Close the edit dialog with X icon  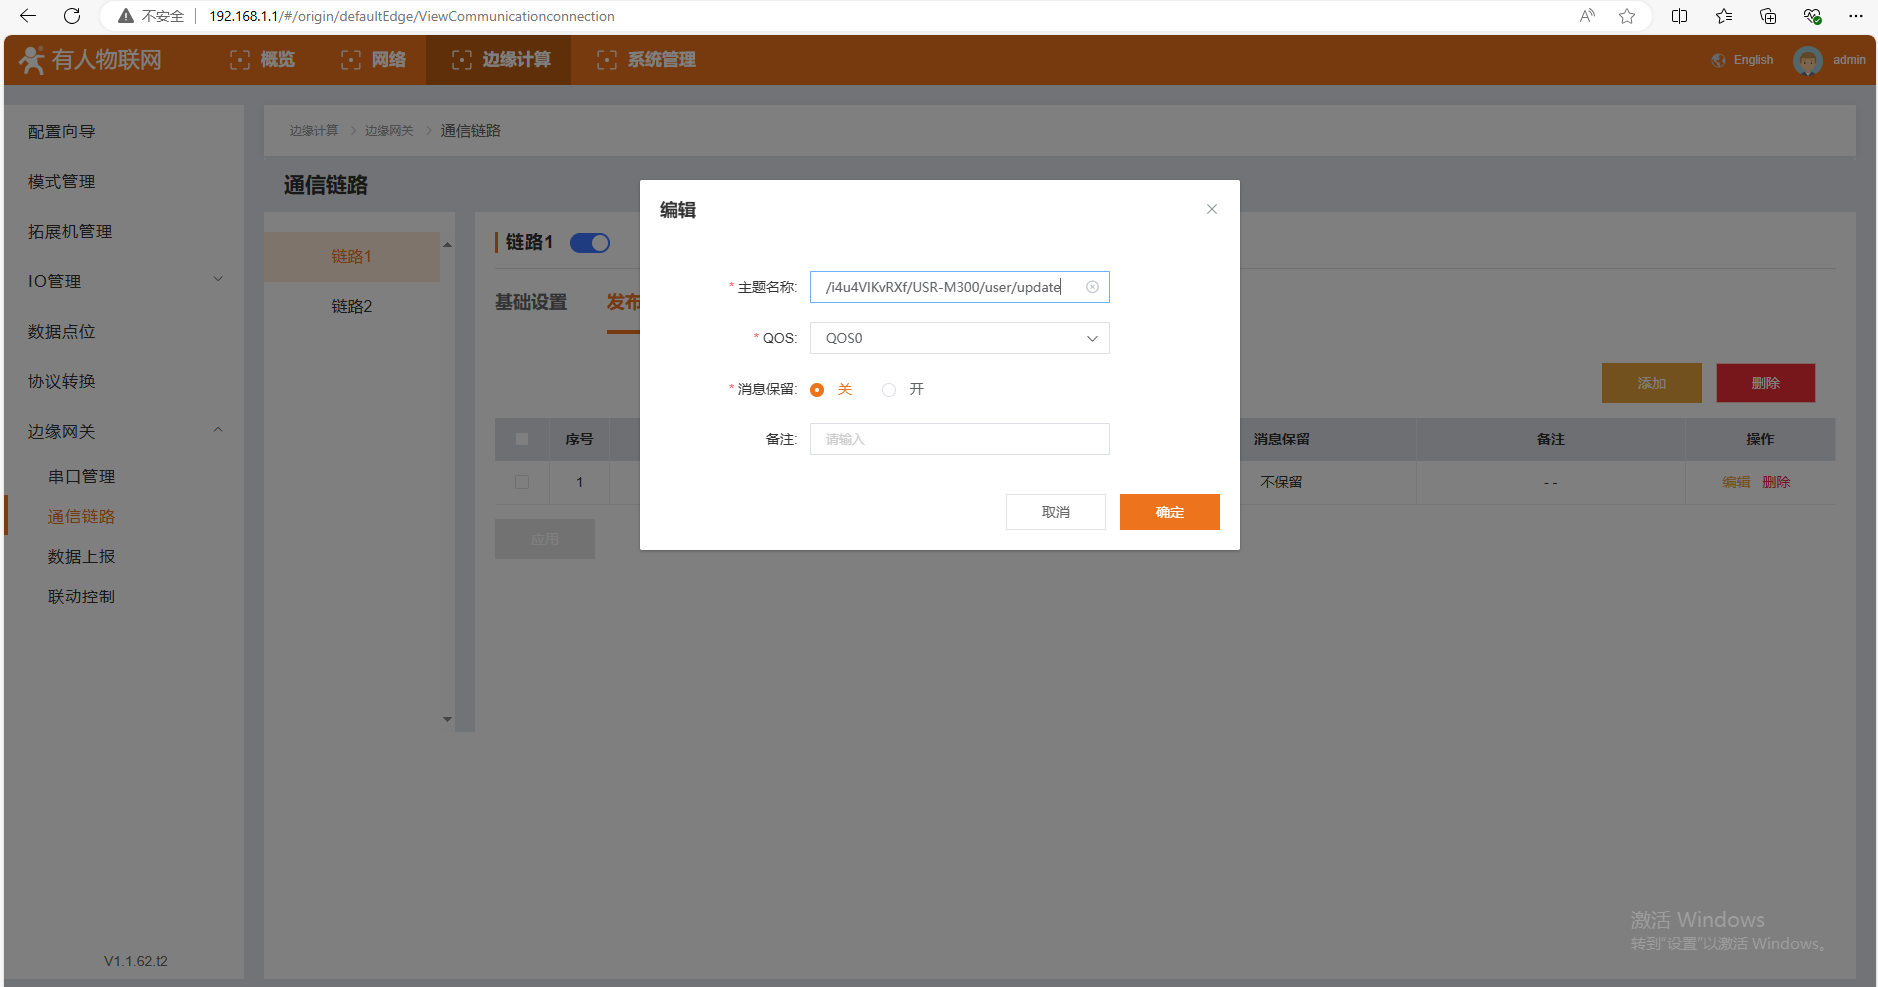[x=1211, y=209]
